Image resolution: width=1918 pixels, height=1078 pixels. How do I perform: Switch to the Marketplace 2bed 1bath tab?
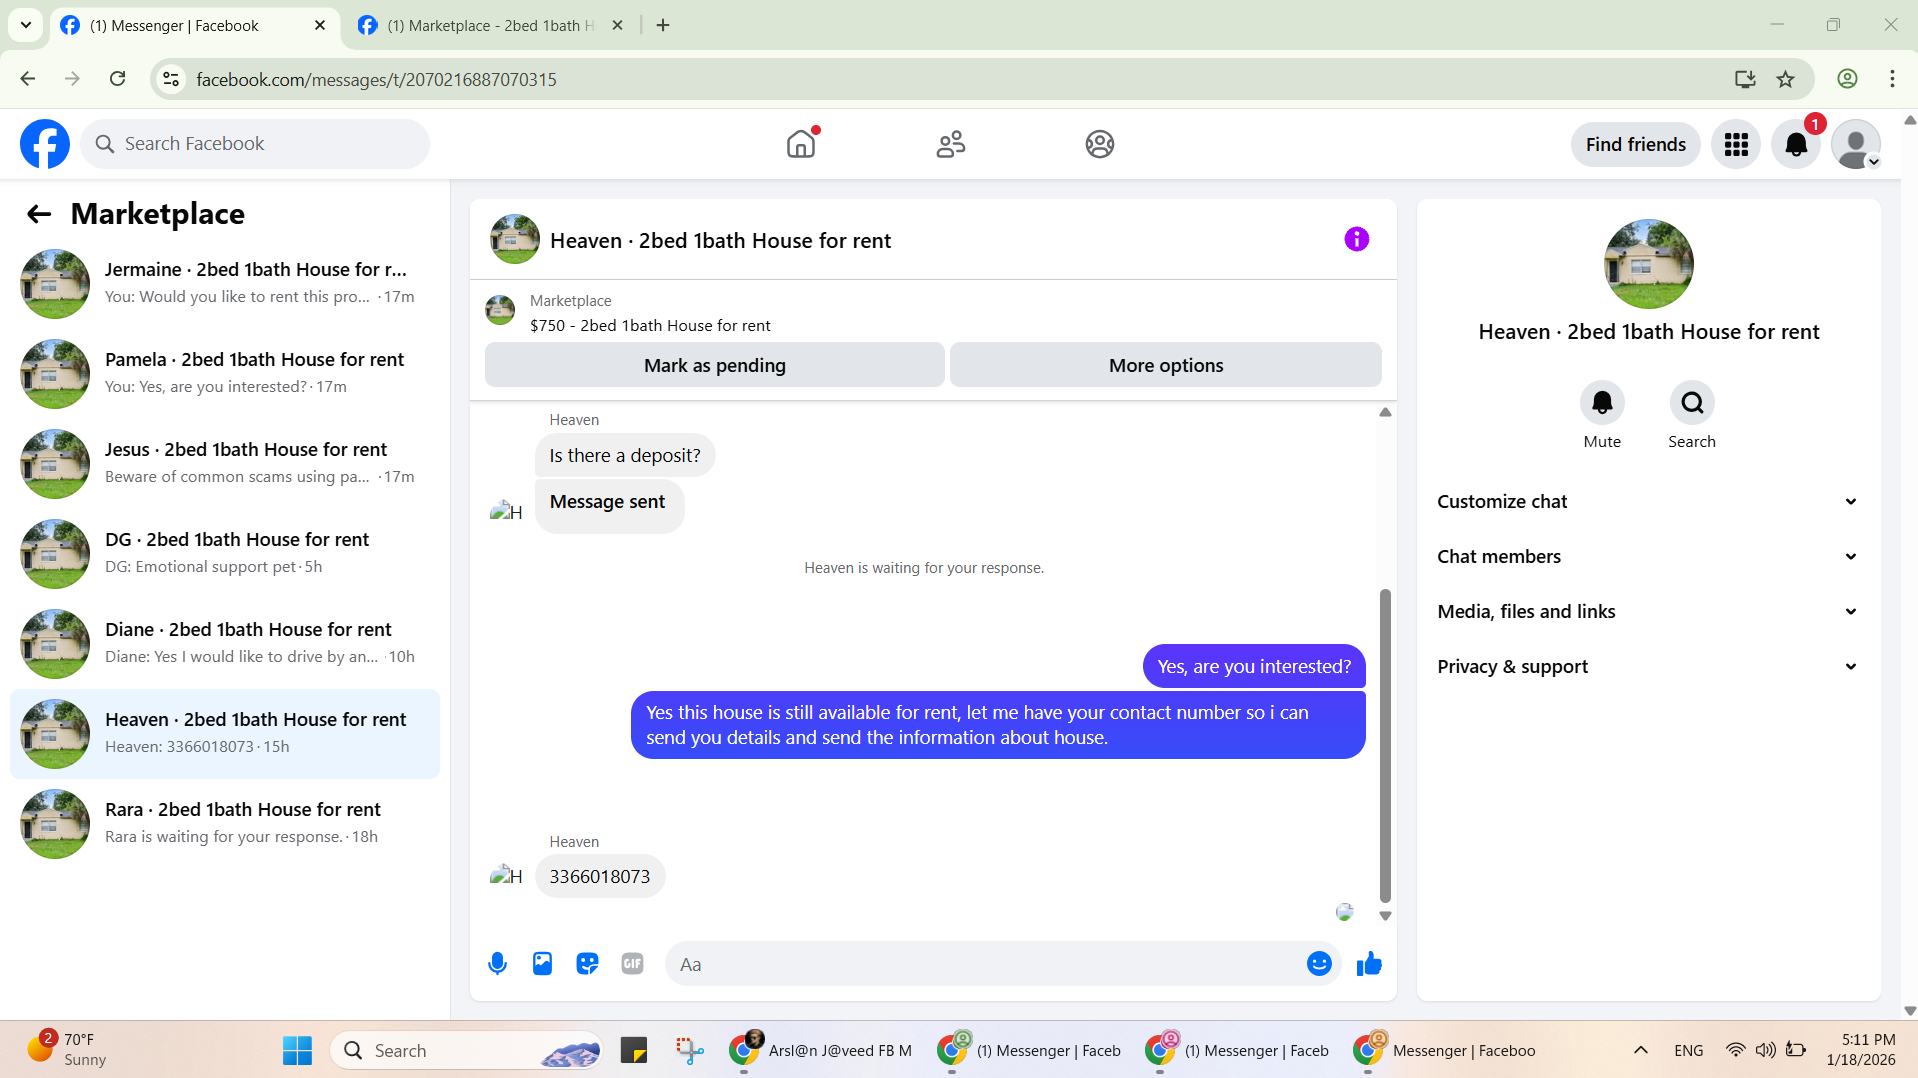coord(490,25)
